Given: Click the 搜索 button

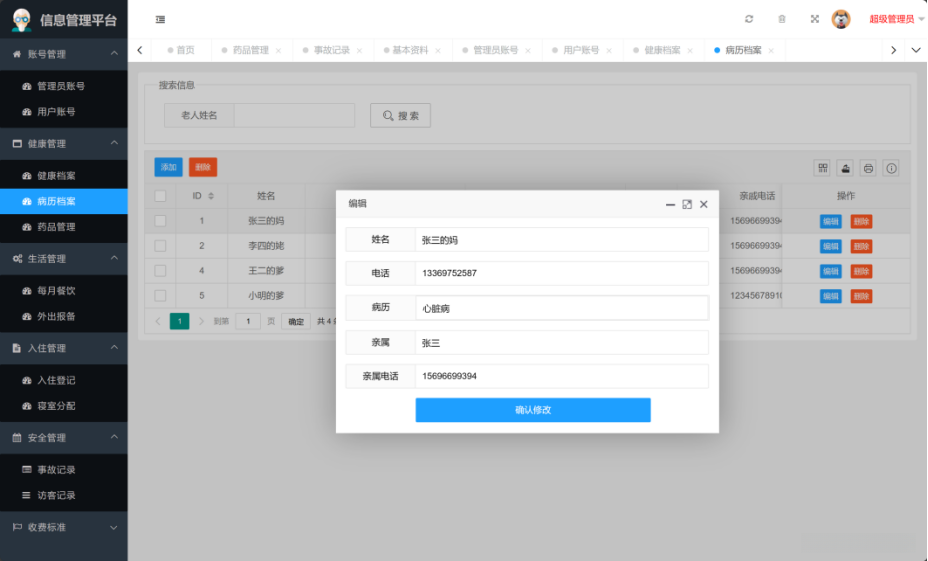Looking at the screenshot, I should coord(401,115).
